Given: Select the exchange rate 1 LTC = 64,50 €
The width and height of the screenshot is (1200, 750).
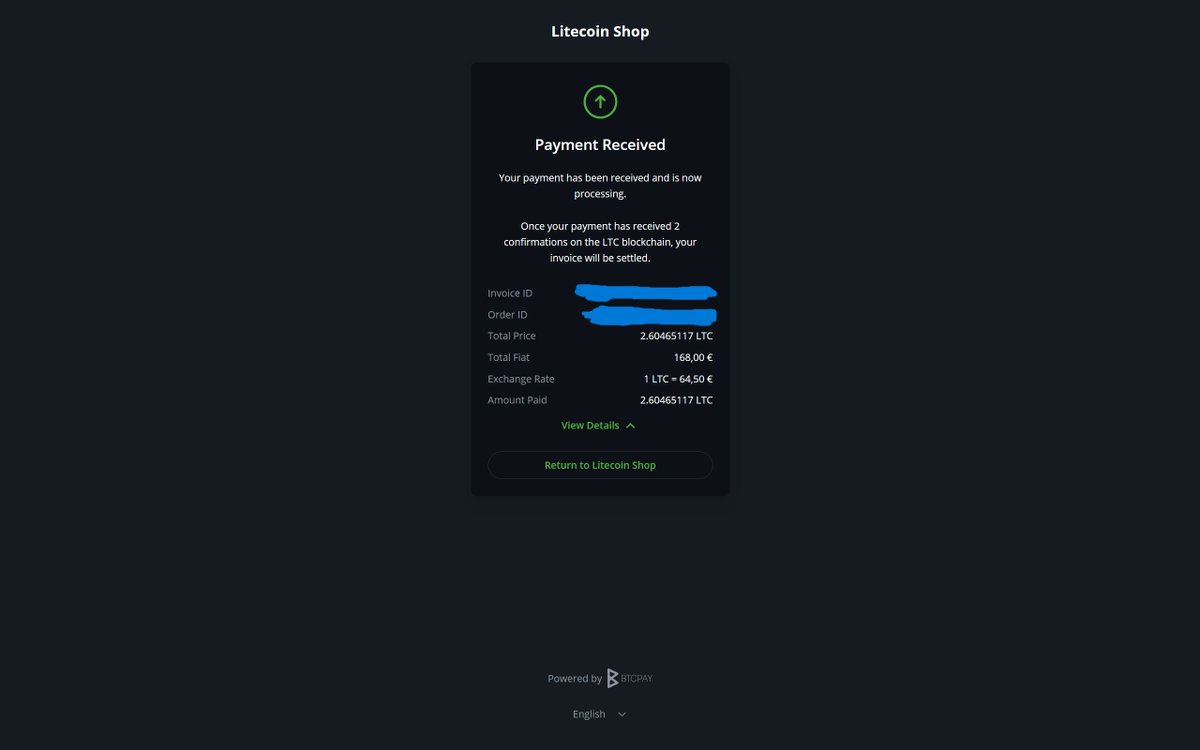Looking at the screenshot, I should tap(678, 379).
